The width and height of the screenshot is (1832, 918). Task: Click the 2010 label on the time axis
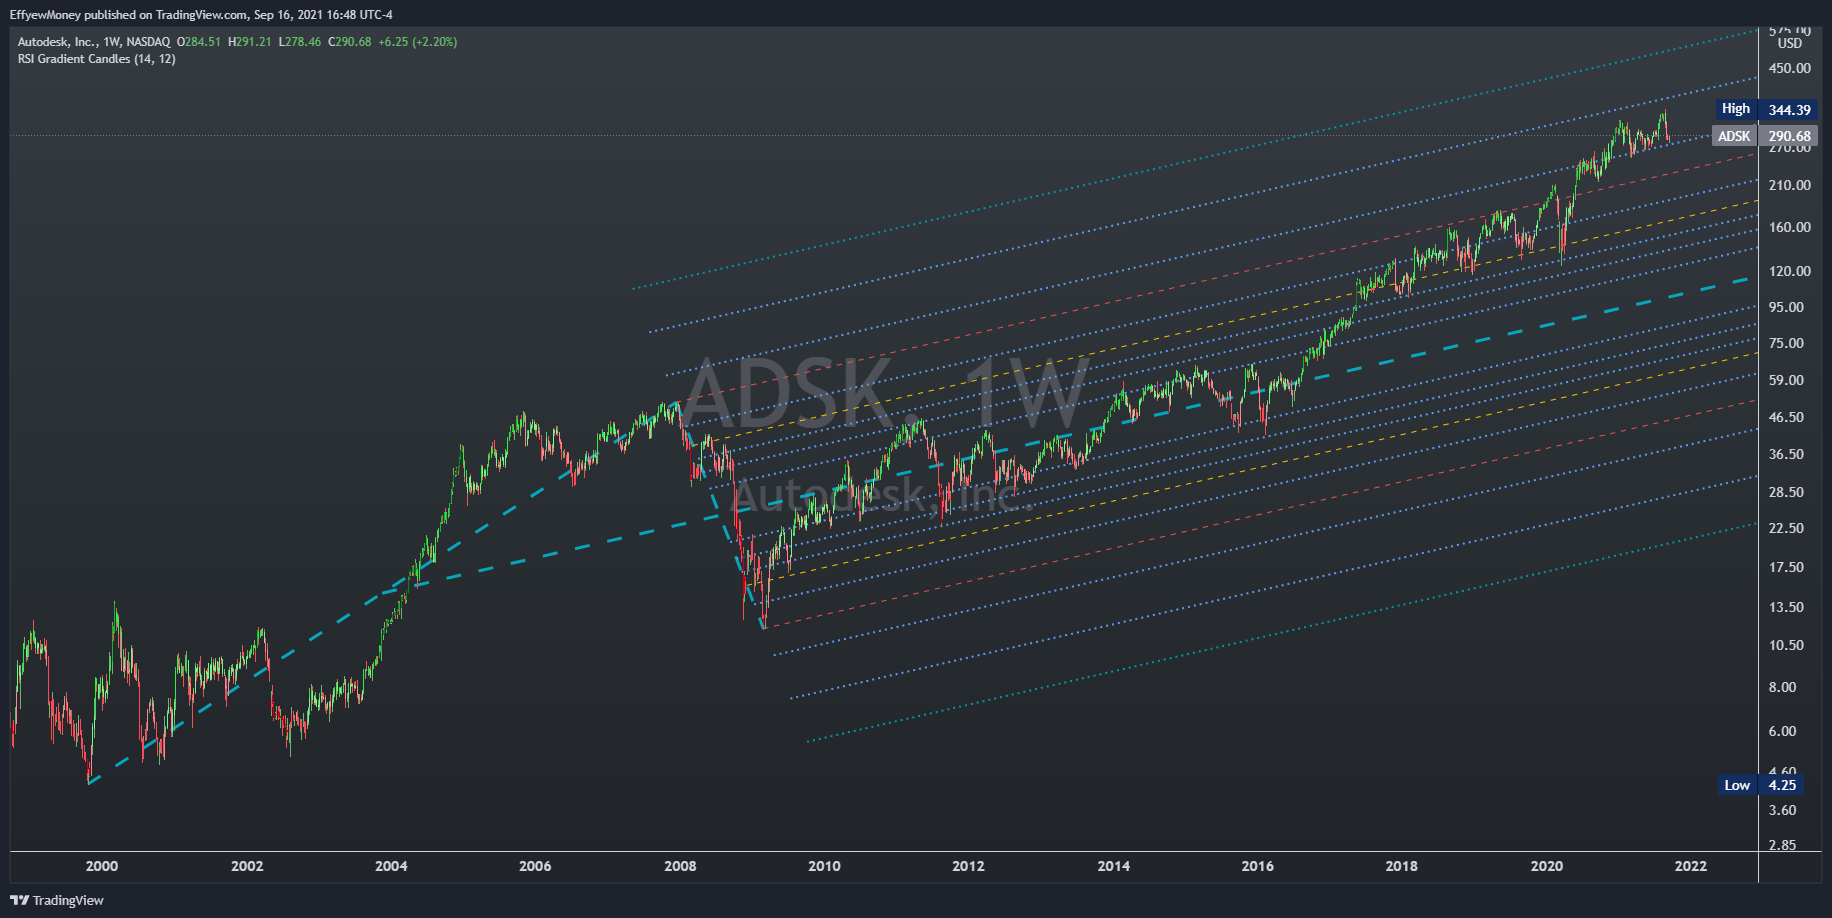[824, 866]
